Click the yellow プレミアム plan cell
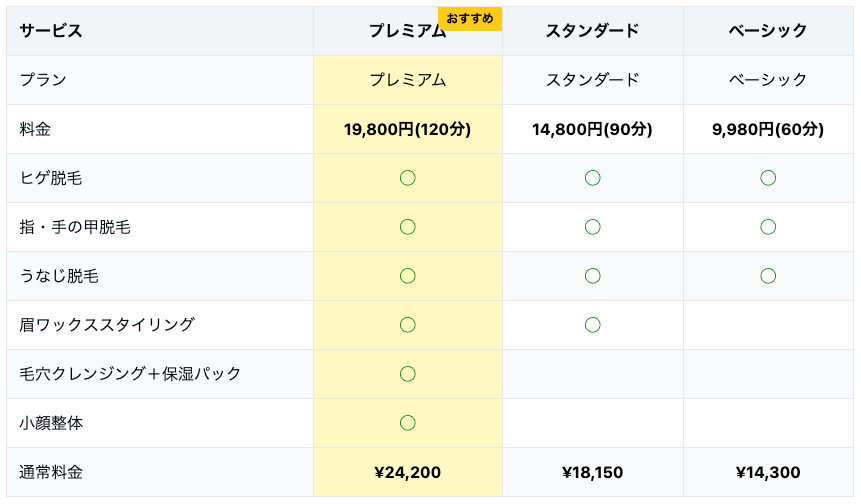The width and height of the screenshot is (861, 504). [407, 80]
